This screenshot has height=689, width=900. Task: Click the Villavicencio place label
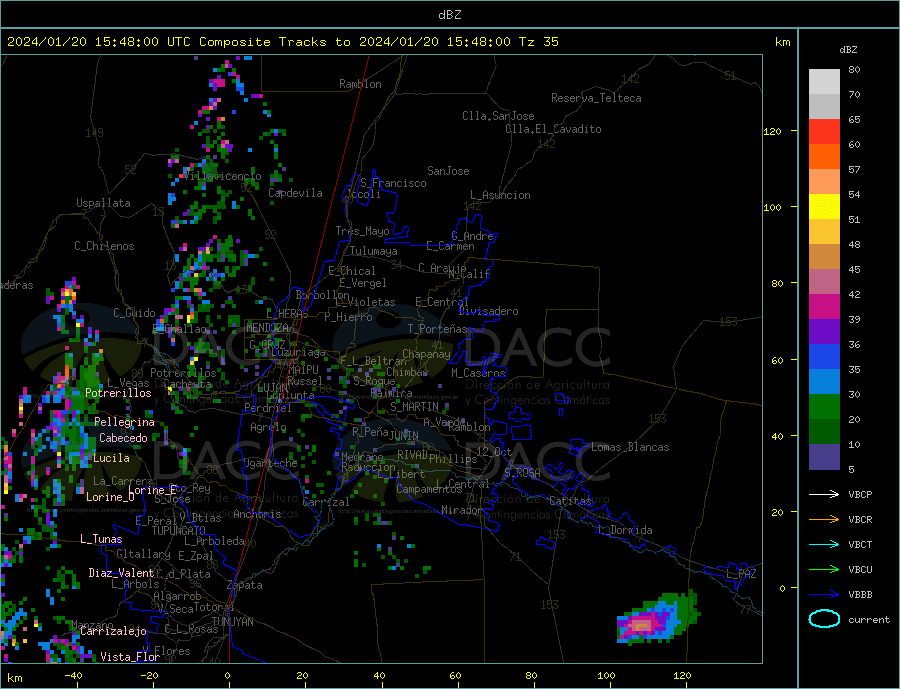coord(222,176)
